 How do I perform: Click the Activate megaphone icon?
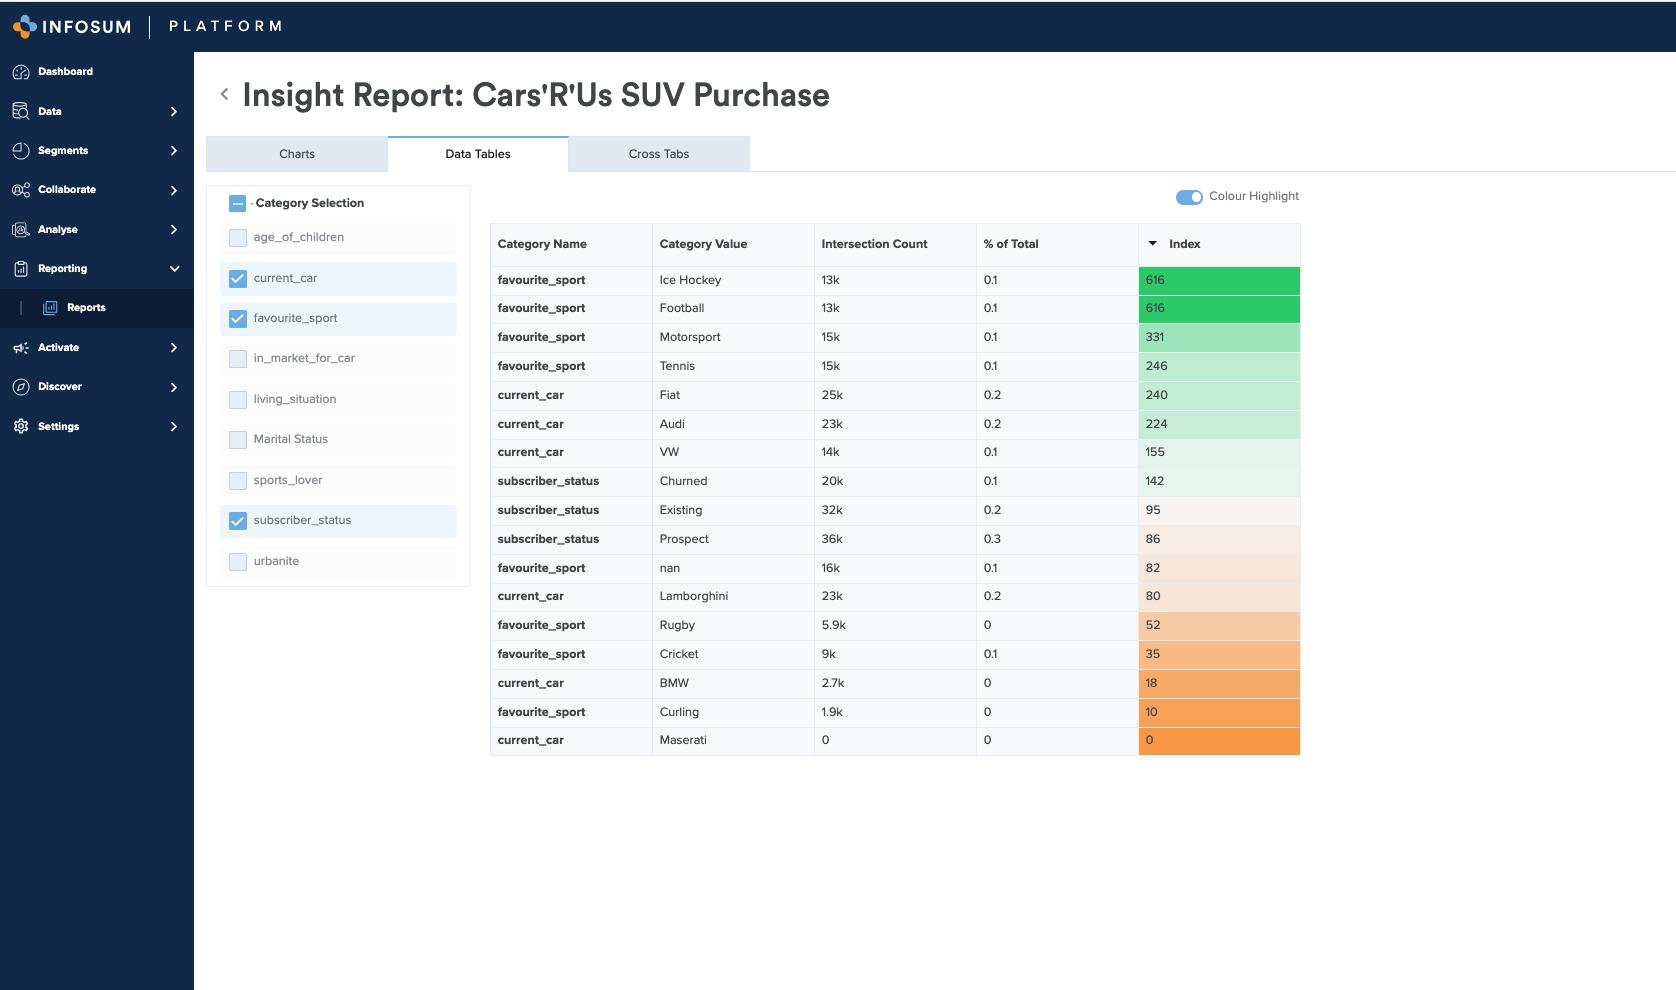pos(21,348)
